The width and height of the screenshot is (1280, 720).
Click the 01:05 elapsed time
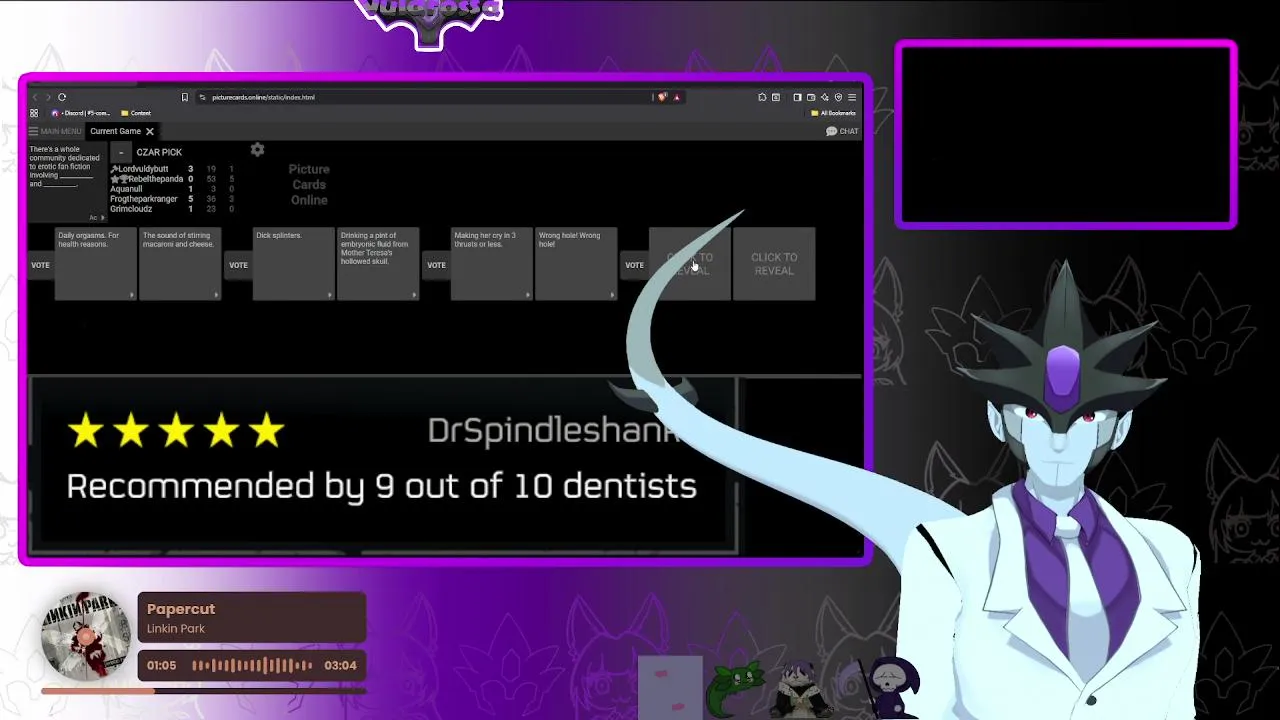pyautogui.click(x=162, y=665)
